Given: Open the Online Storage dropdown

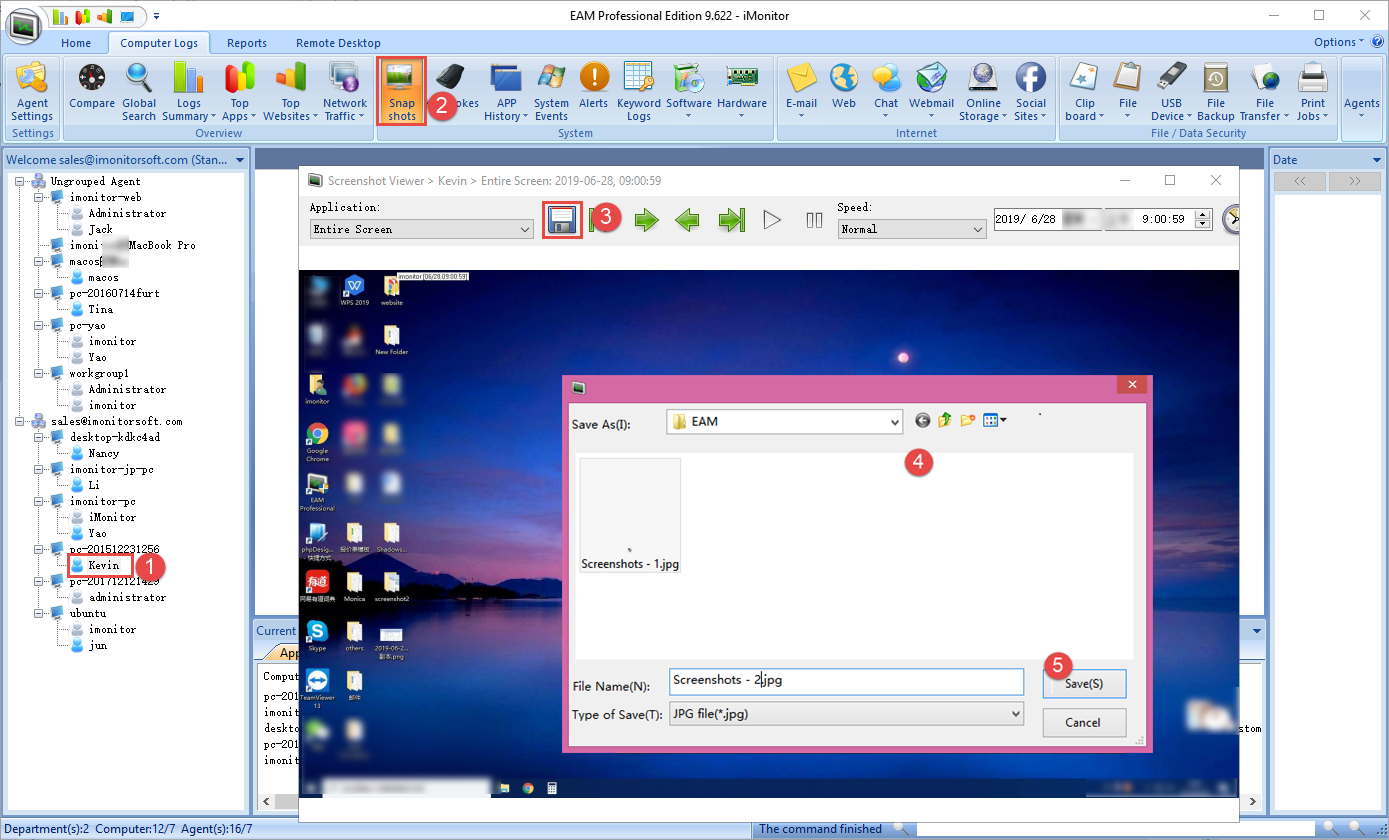Looking at the screenshot, I should [x=983, y=110].
